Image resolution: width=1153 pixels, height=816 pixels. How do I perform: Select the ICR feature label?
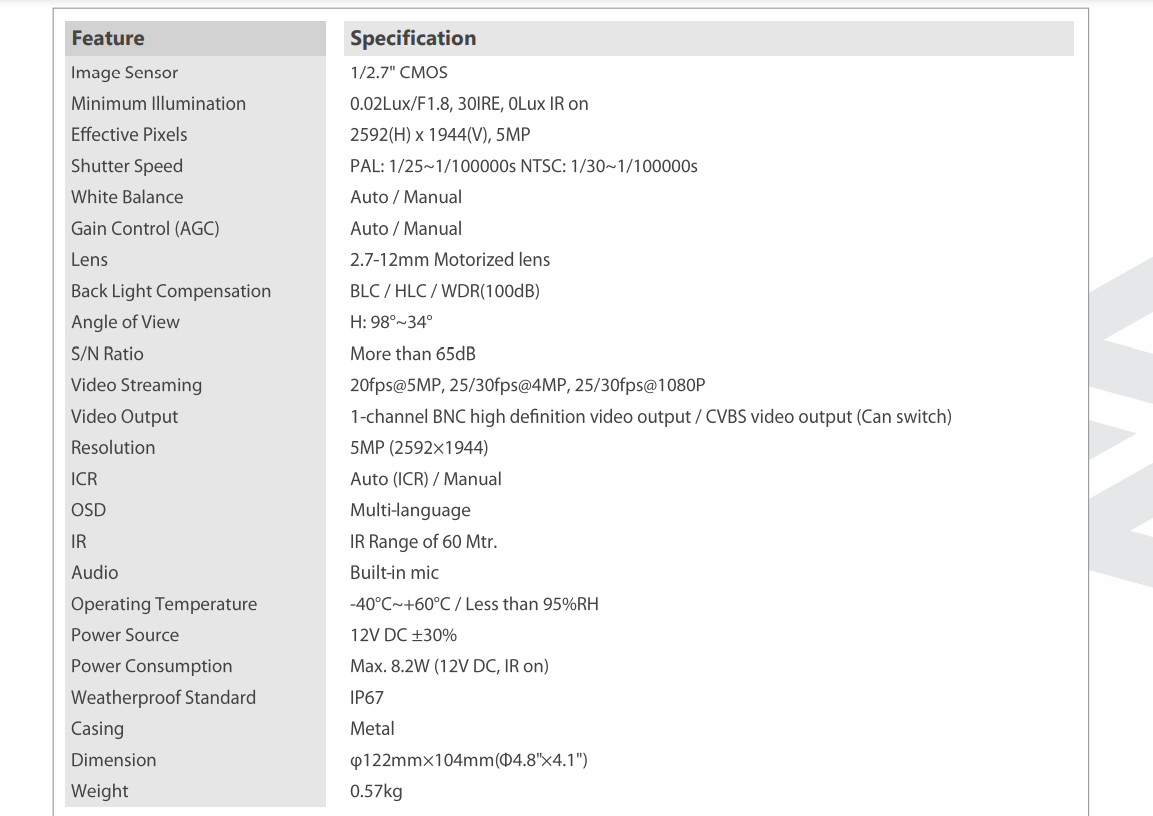pos(84,479)
